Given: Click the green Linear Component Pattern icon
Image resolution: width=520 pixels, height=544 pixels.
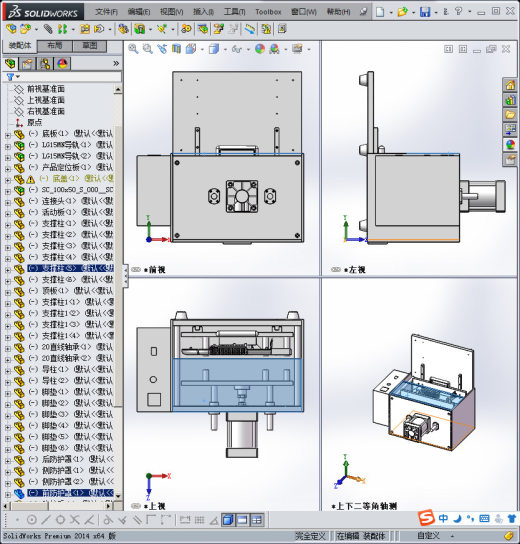Looking at the screenshot, I should tap(62, 29).
